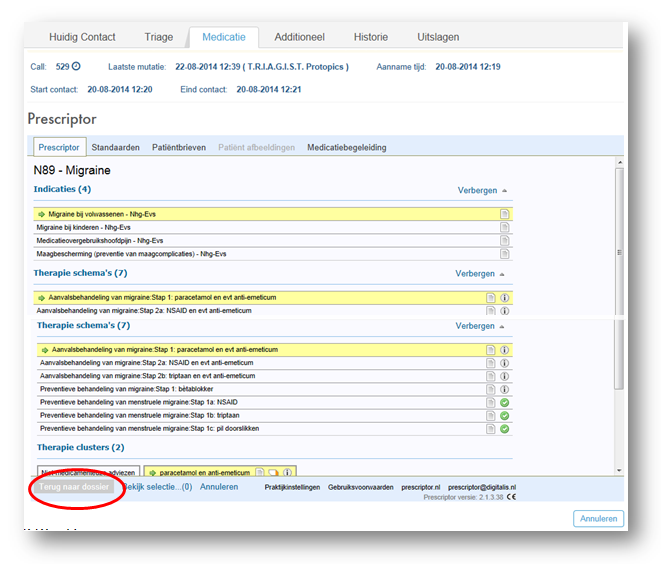Click Annuleren link beside Bekijk selectie
The height and width of the screenshot is (564, 661).
coord(219,487)
